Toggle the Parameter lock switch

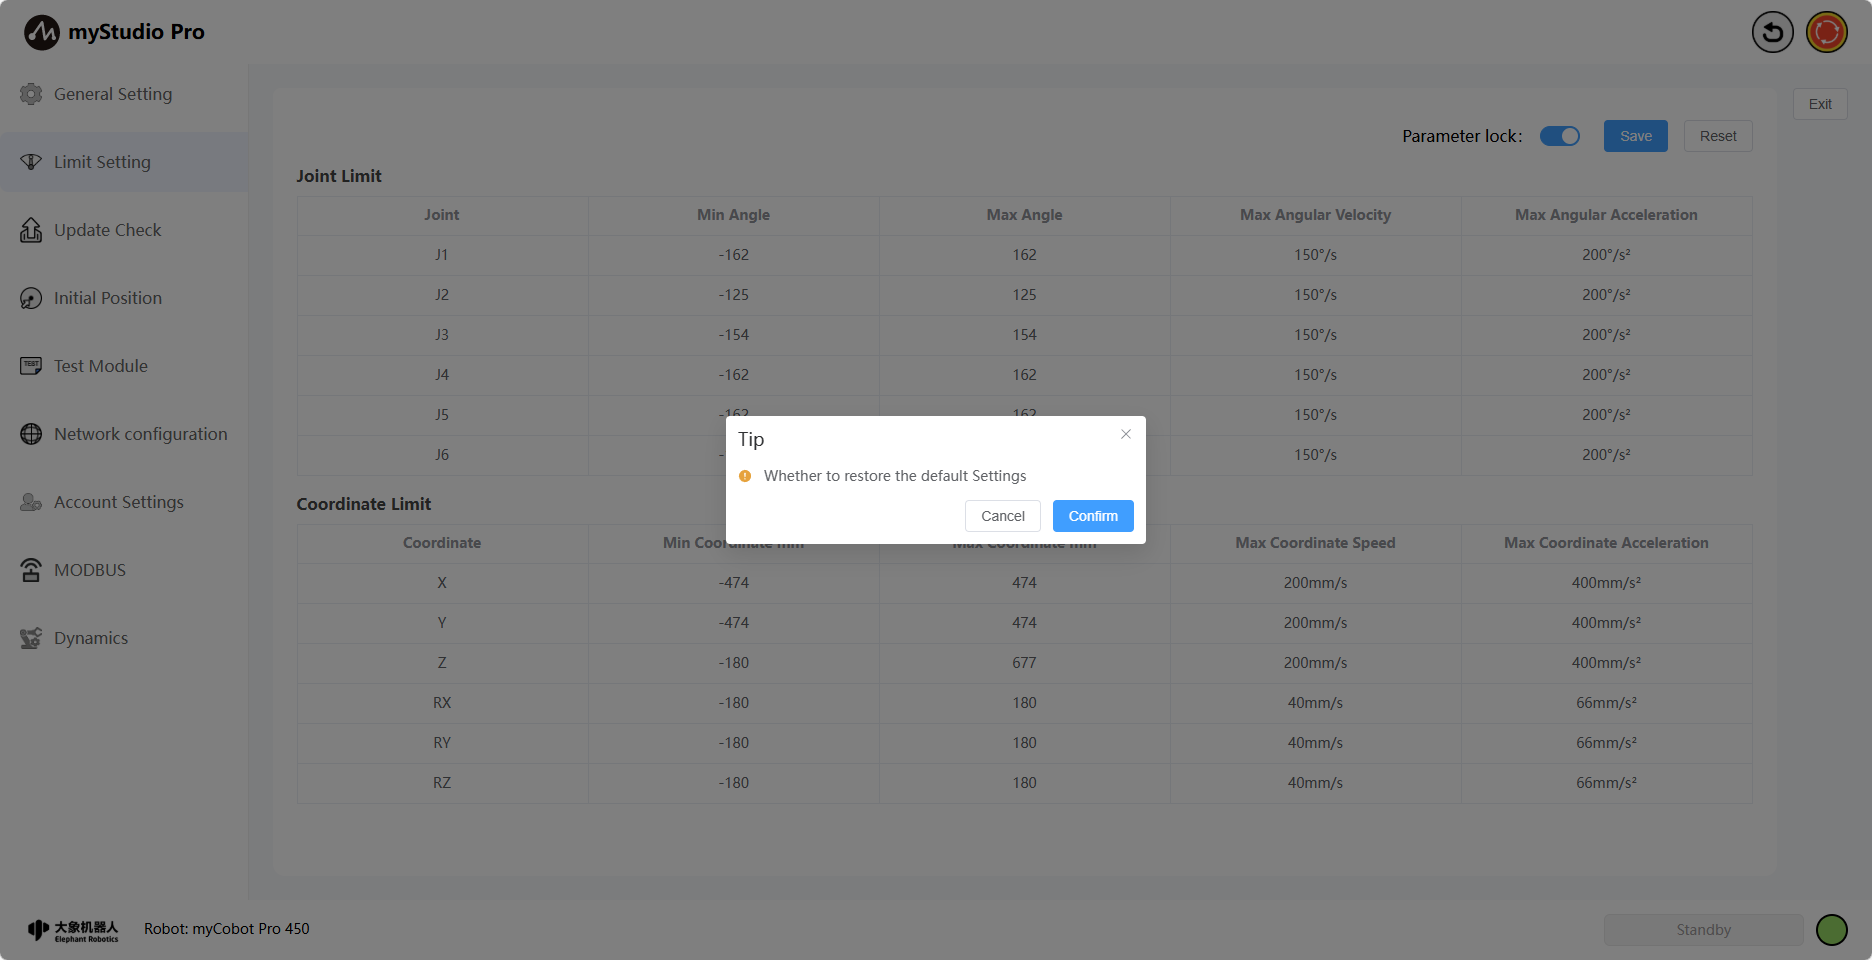pyautogui.click(x=1559, y=136)
